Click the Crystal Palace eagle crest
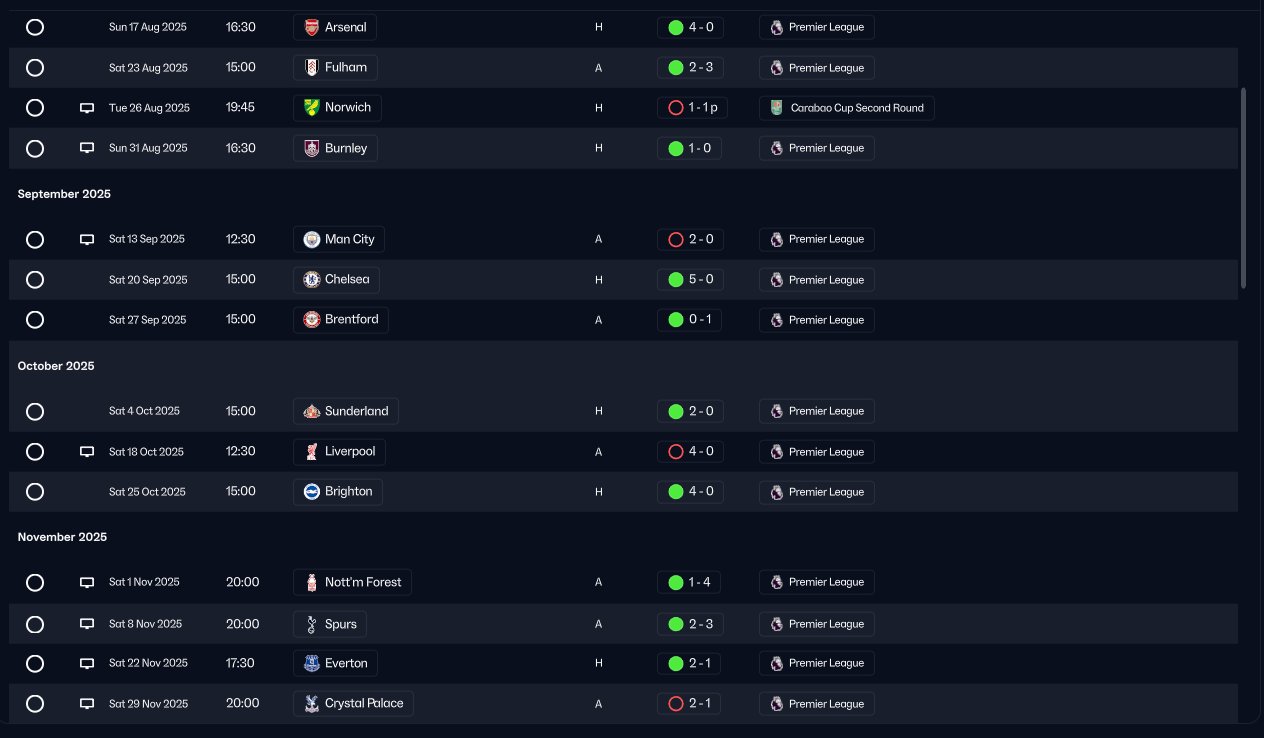 click(x=312, y=704)
